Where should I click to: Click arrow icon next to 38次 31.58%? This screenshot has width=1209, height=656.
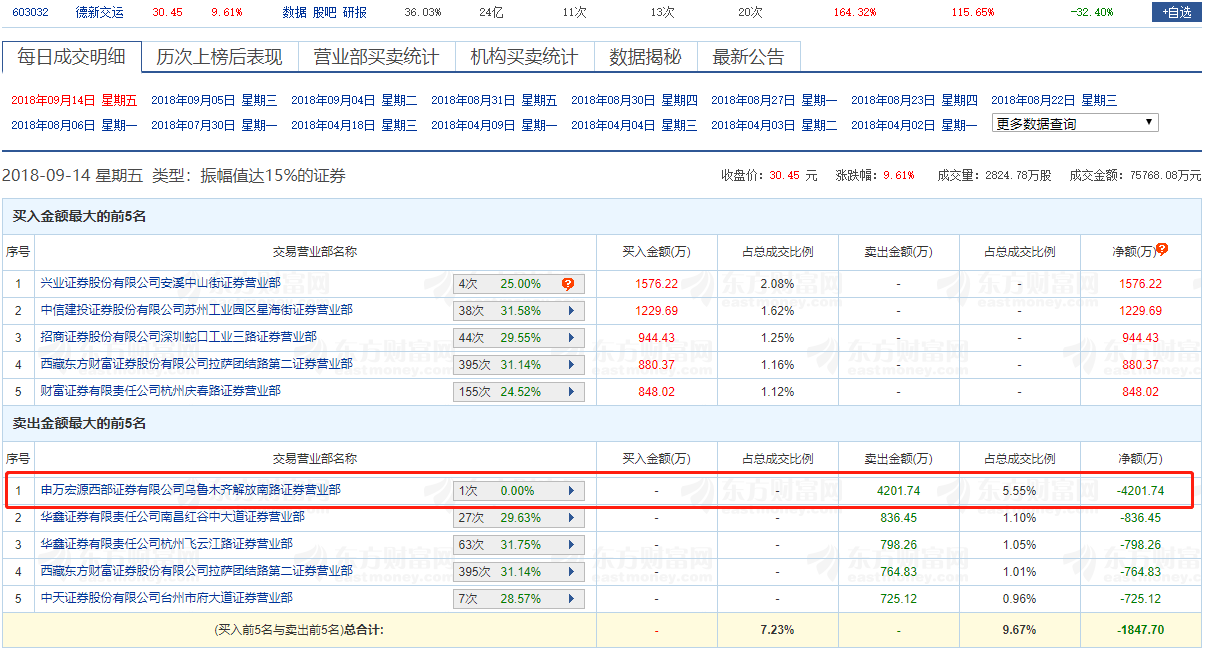click(571, 311)
